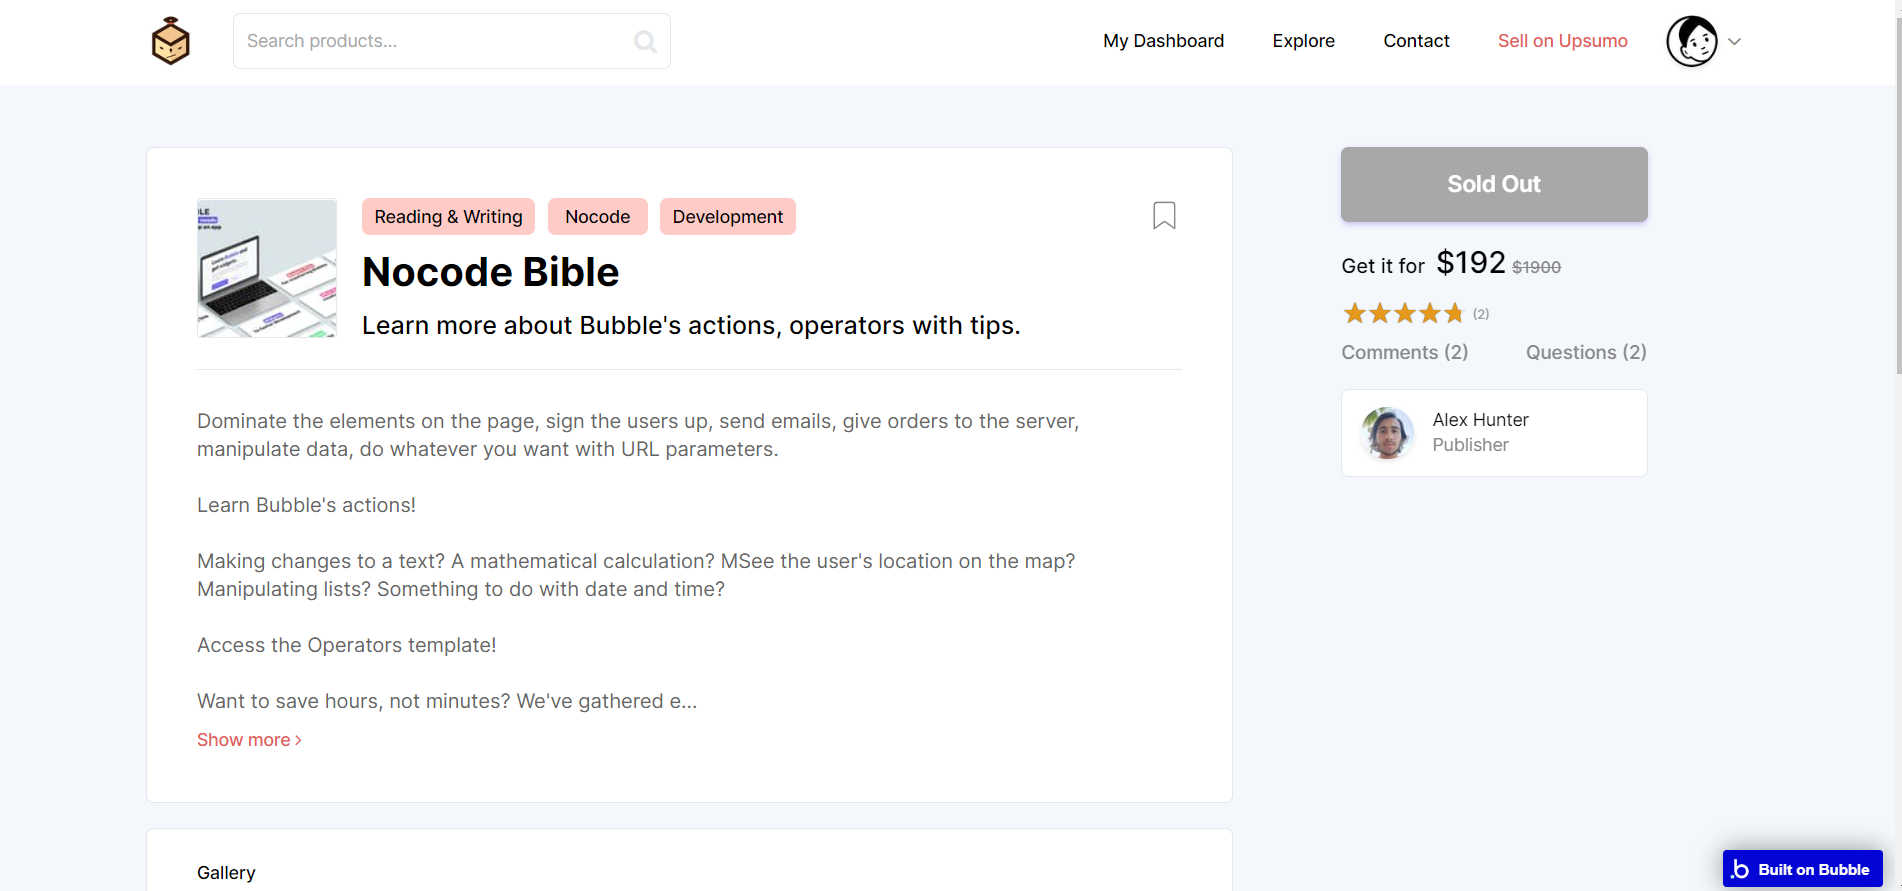
Task: Focus the Search products field
Action: coord(452,41)
